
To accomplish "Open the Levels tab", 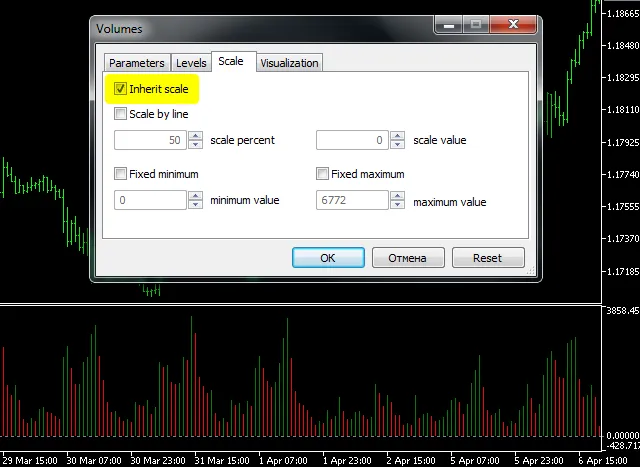I will [191, 63].
